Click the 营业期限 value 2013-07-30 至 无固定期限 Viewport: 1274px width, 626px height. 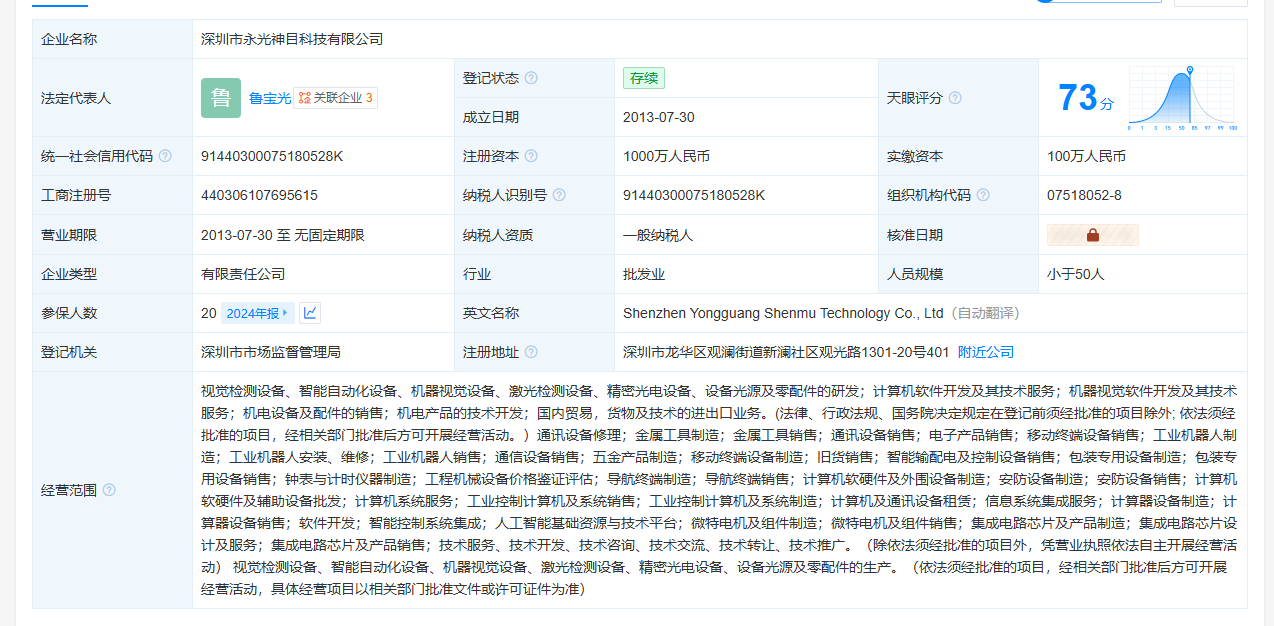pyautogui.click(x=283, y=235)
